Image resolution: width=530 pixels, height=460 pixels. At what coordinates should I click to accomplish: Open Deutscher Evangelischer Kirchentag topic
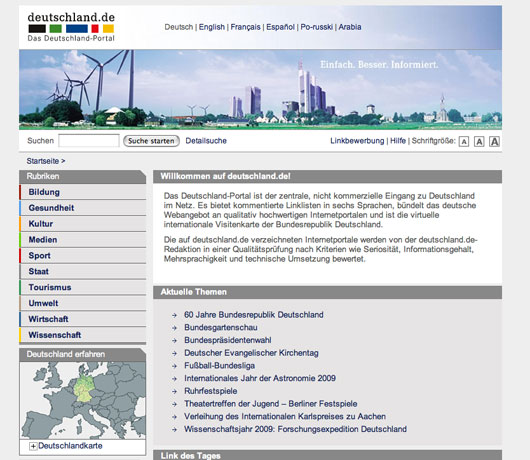click(x=251, y=353)
